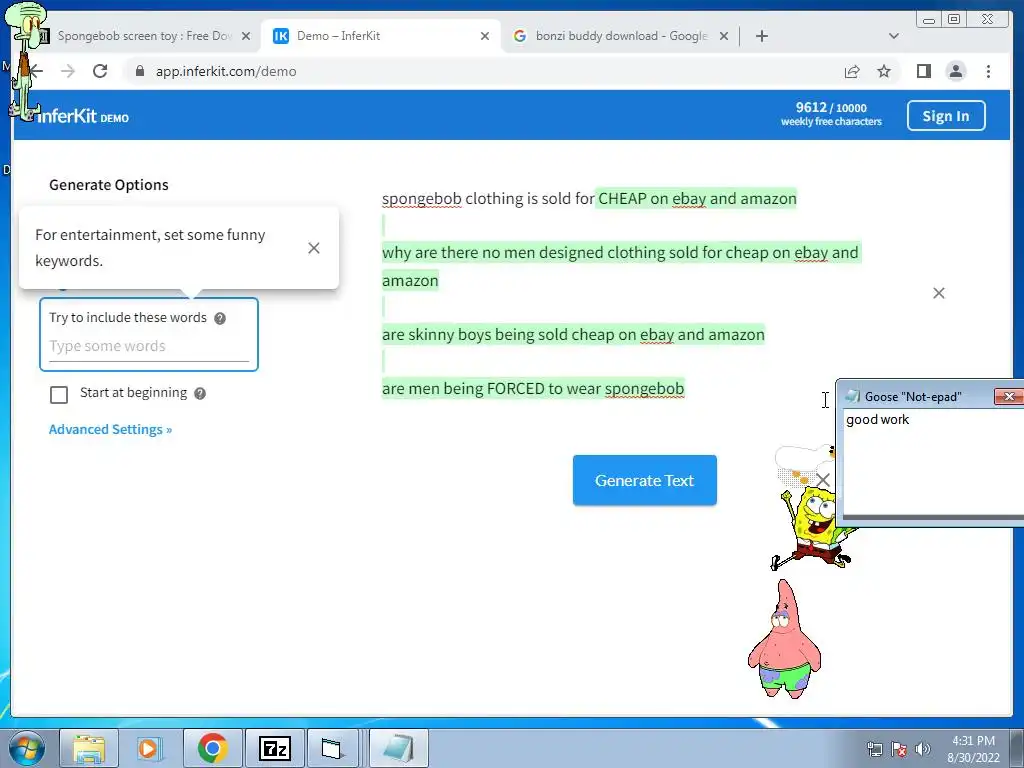Click the small X near Spongebob's net

point(823,480)
